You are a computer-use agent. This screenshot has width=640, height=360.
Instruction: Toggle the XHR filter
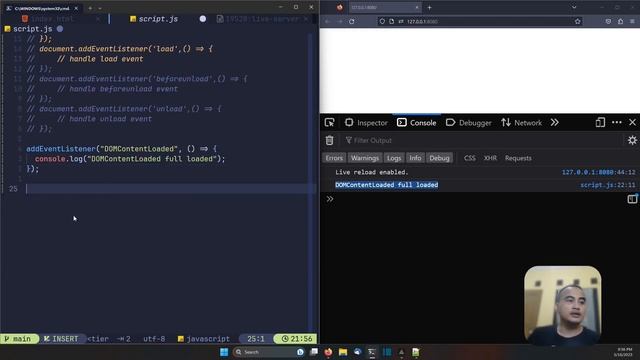pos(490,158)
